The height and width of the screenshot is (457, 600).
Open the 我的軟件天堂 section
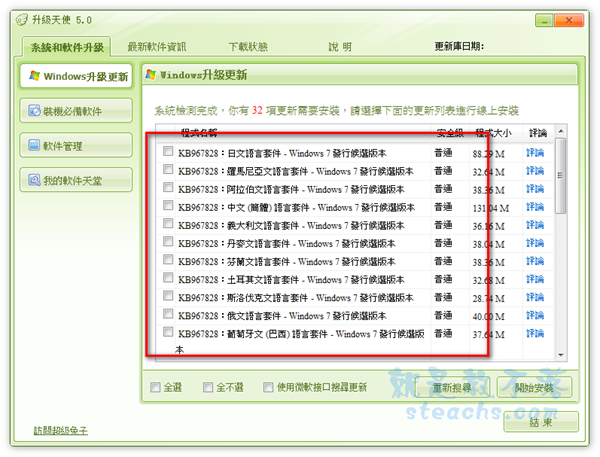click(76, 180)
